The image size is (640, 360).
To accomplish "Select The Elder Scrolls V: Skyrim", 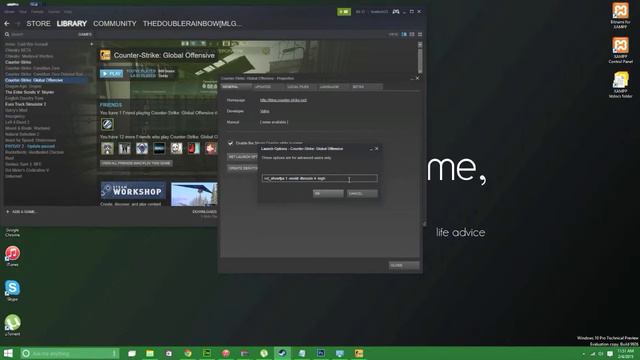I will pyautogui.click(x=29, y=92).
